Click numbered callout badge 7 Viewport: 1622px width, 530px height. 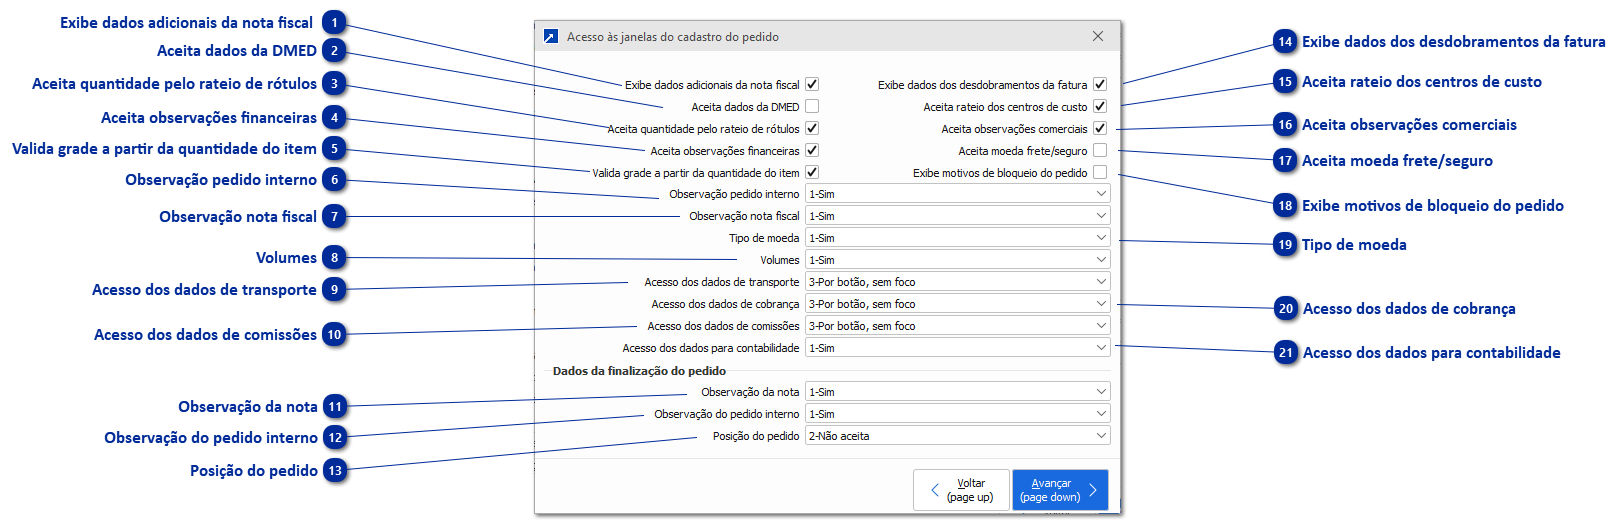click(335, 216)
